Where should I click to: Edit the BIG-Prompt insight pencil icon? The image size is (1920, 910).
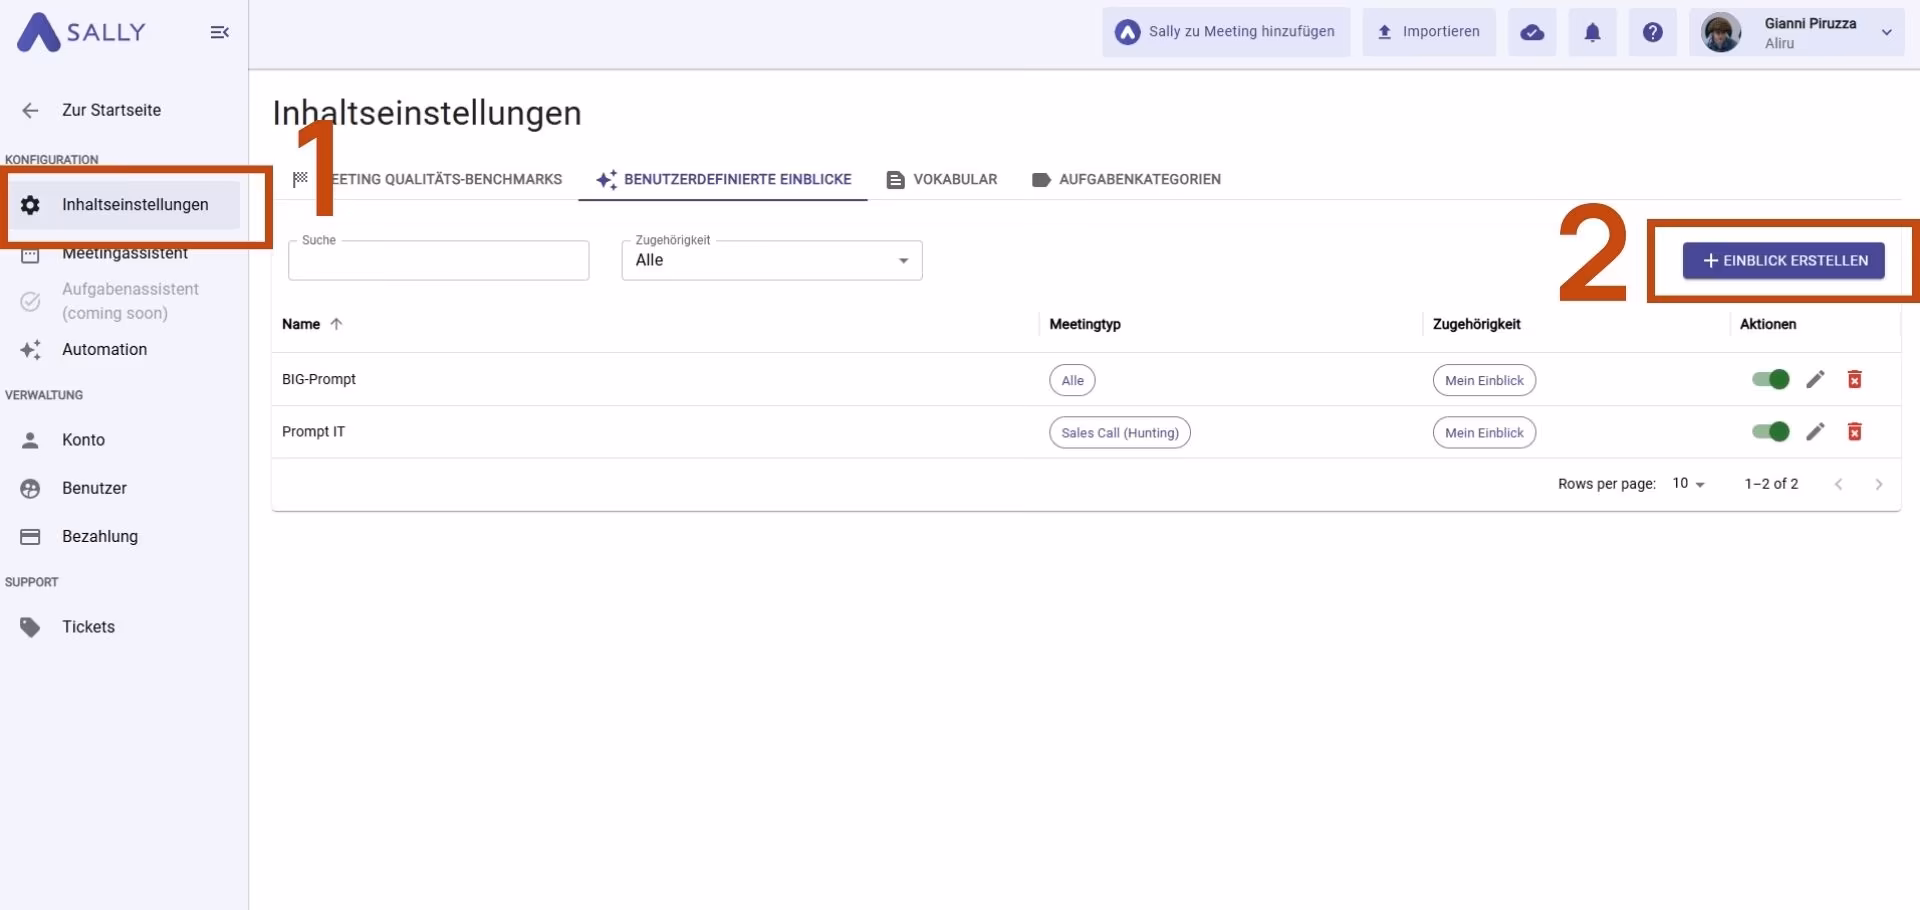coord(1815,379)
